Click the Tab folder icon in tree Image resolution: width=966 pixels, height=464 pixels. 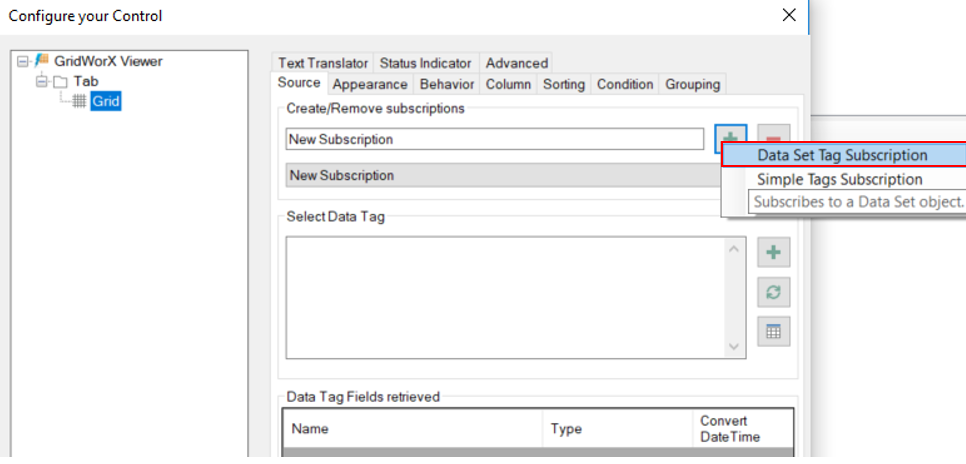click(x=60, y=81)
